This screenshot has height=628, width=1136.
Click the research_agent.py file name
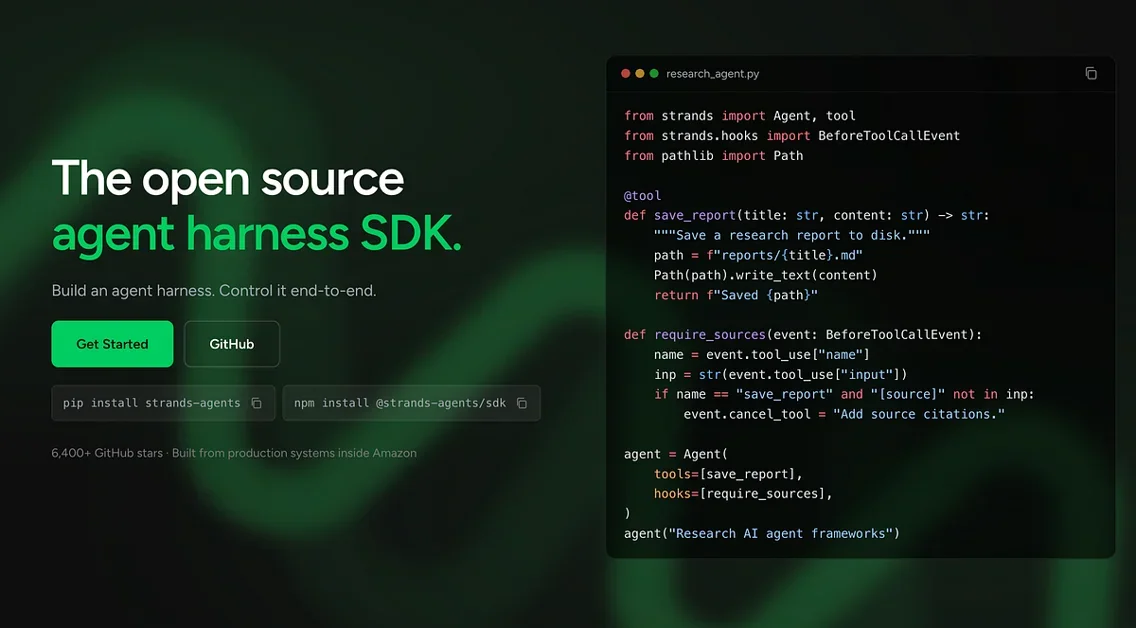pos(713,74)
